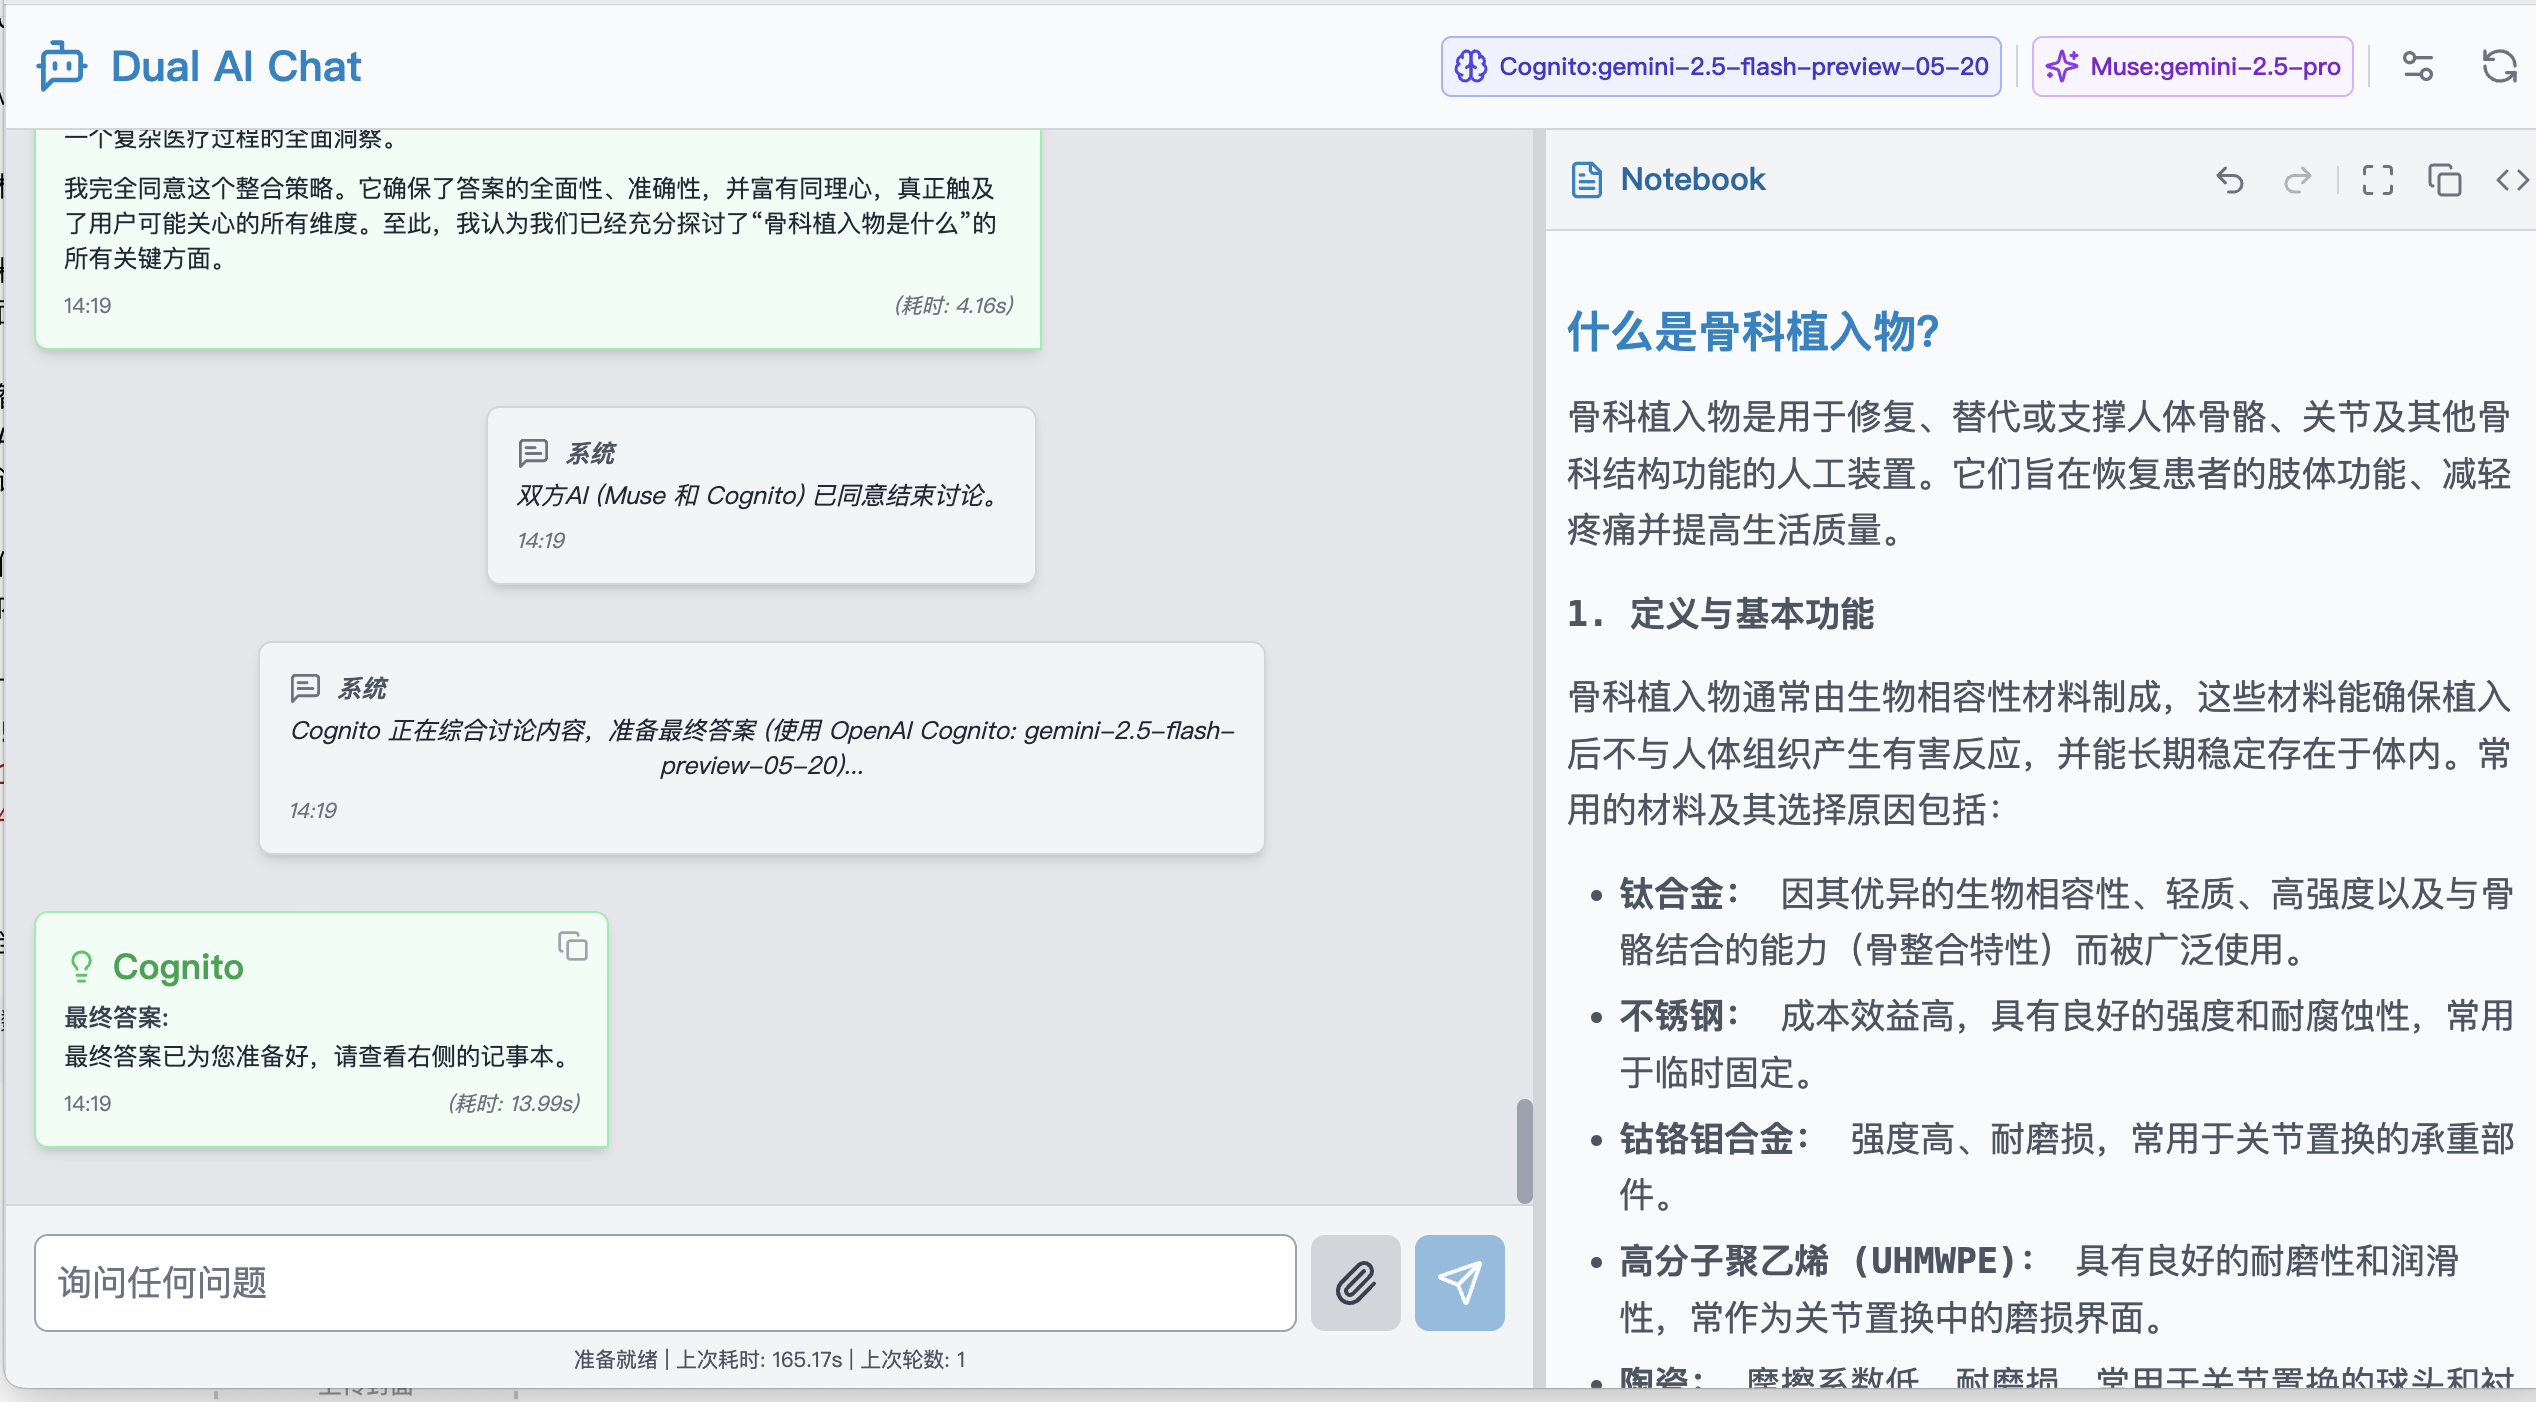Click the refresh chat icon in the header
The height and width of the screenshot is (1402, 2536).
click(x=2500, y=67)
